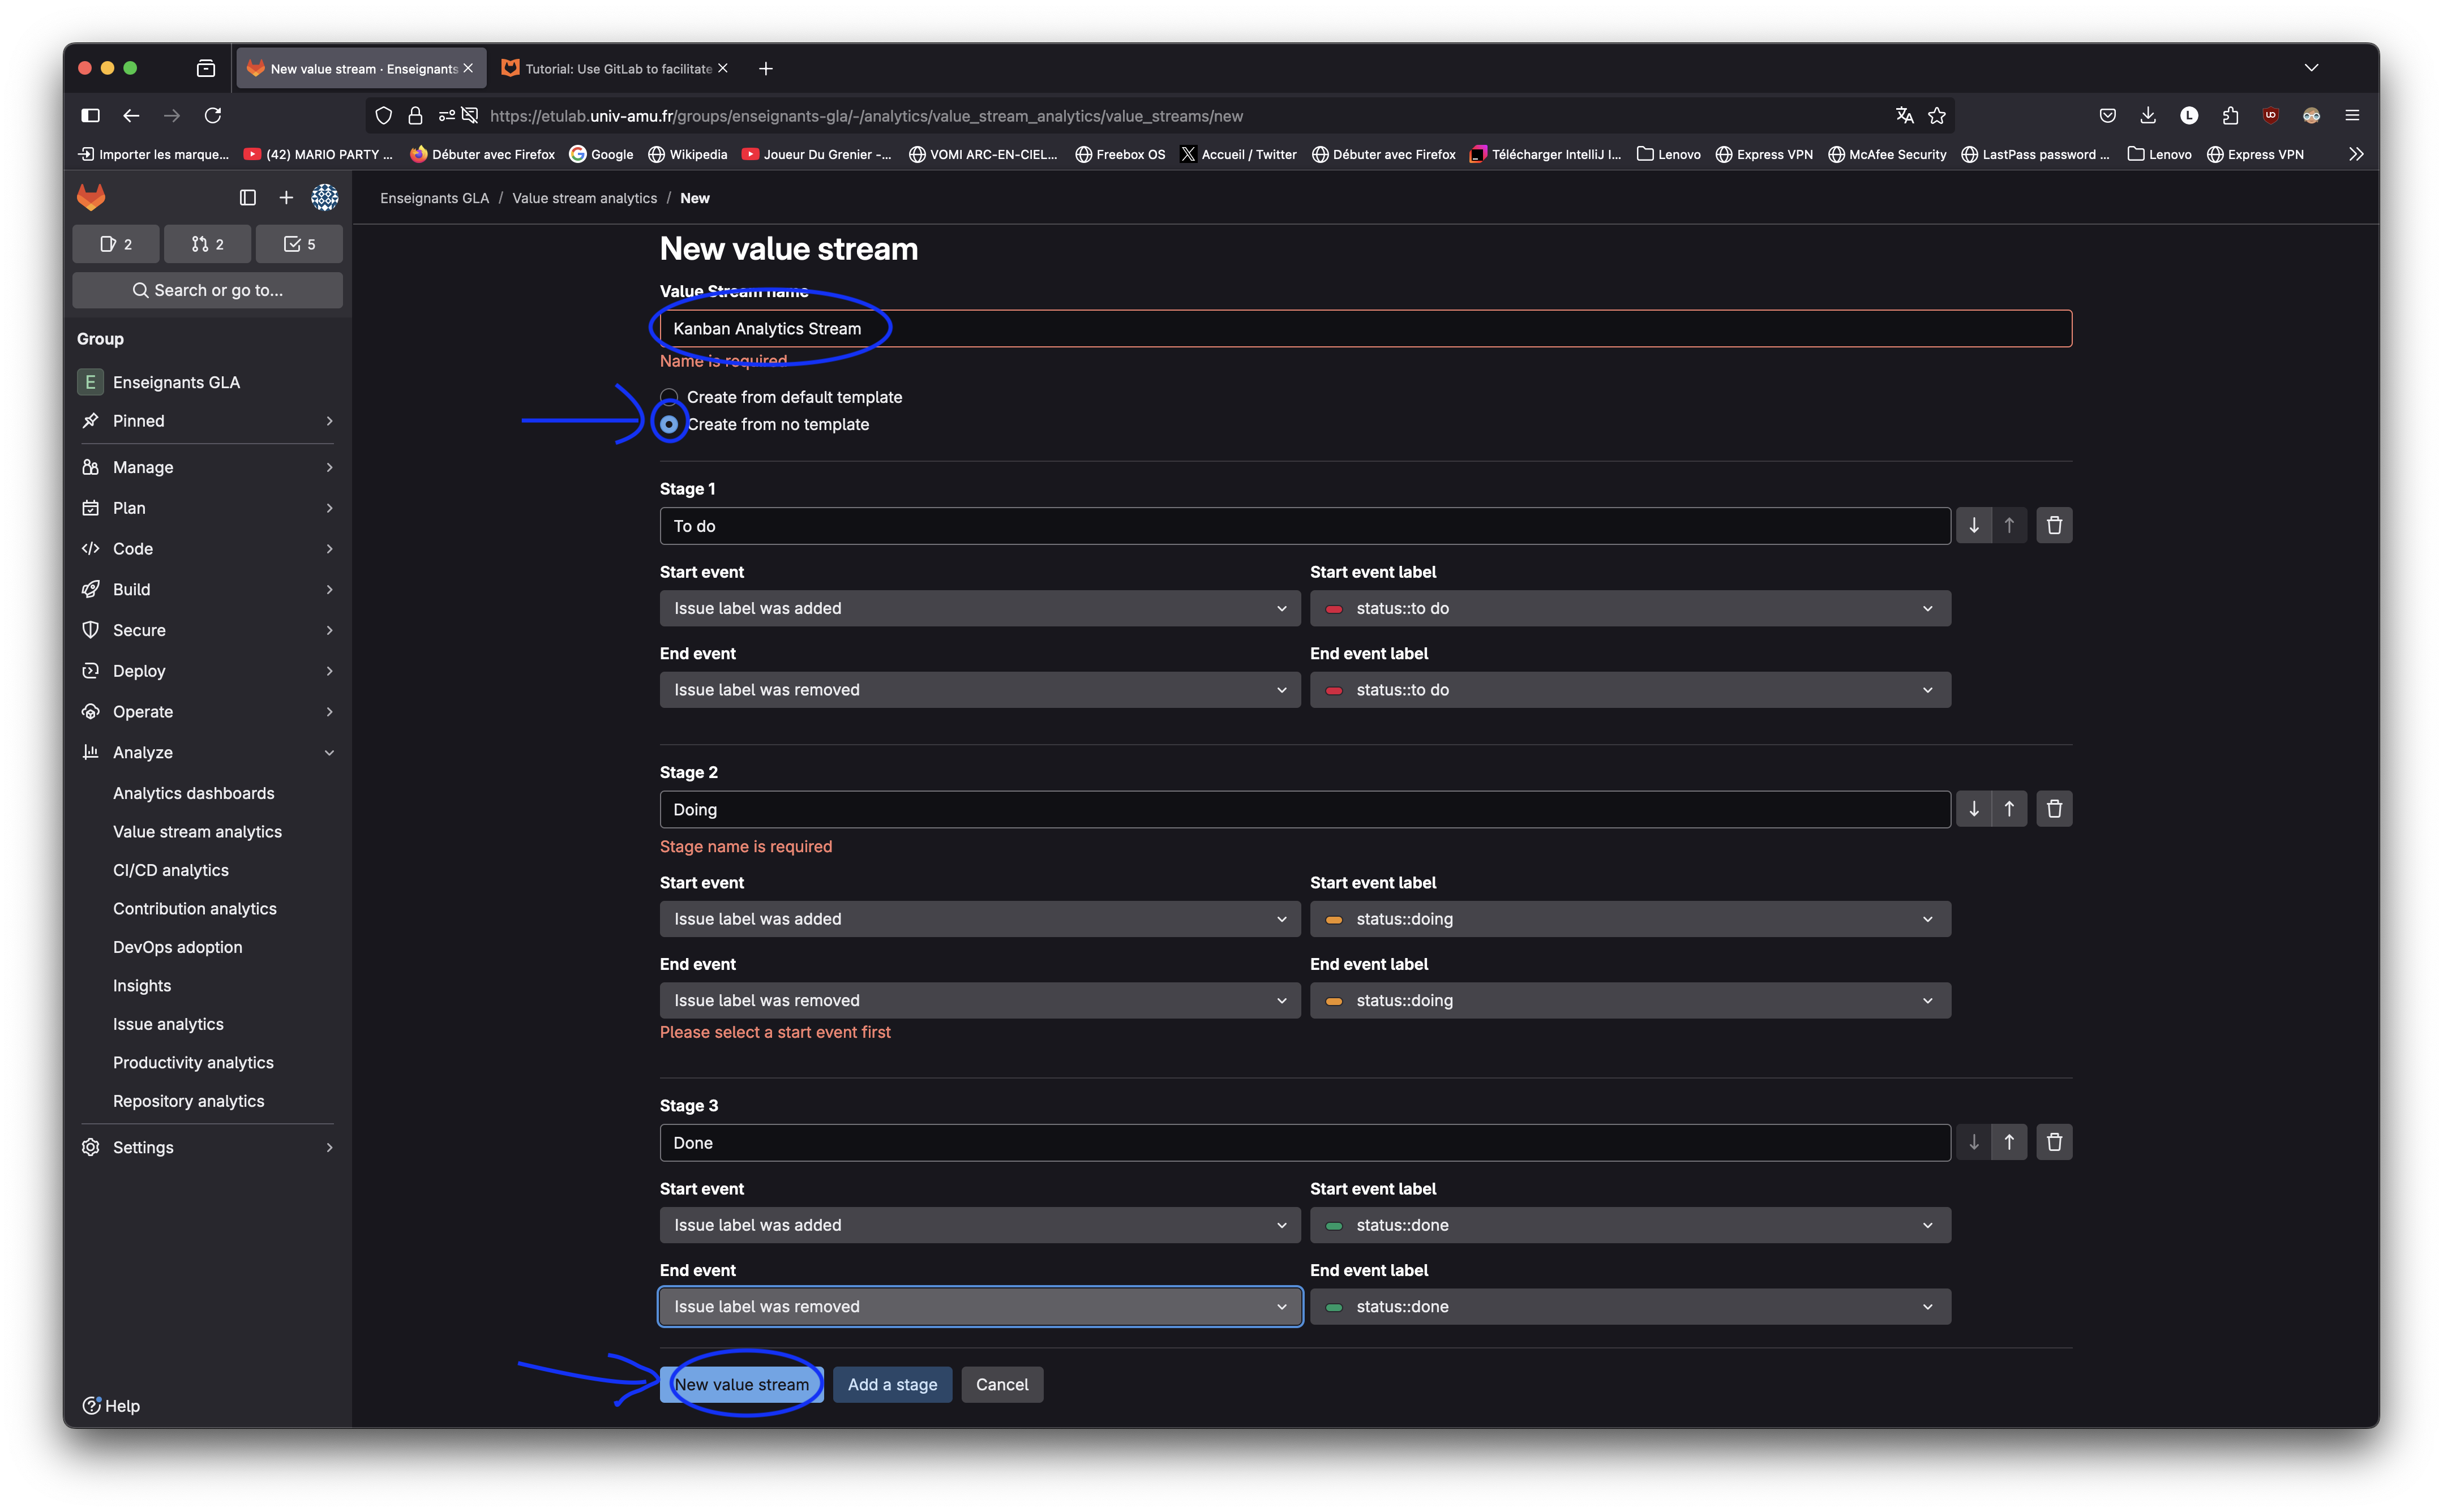Image resolution: width=2443 pixels, height=1512 pixels.
Task: Open Value stream analytics breadcrumb link
Action: click(x=585, y=198)
